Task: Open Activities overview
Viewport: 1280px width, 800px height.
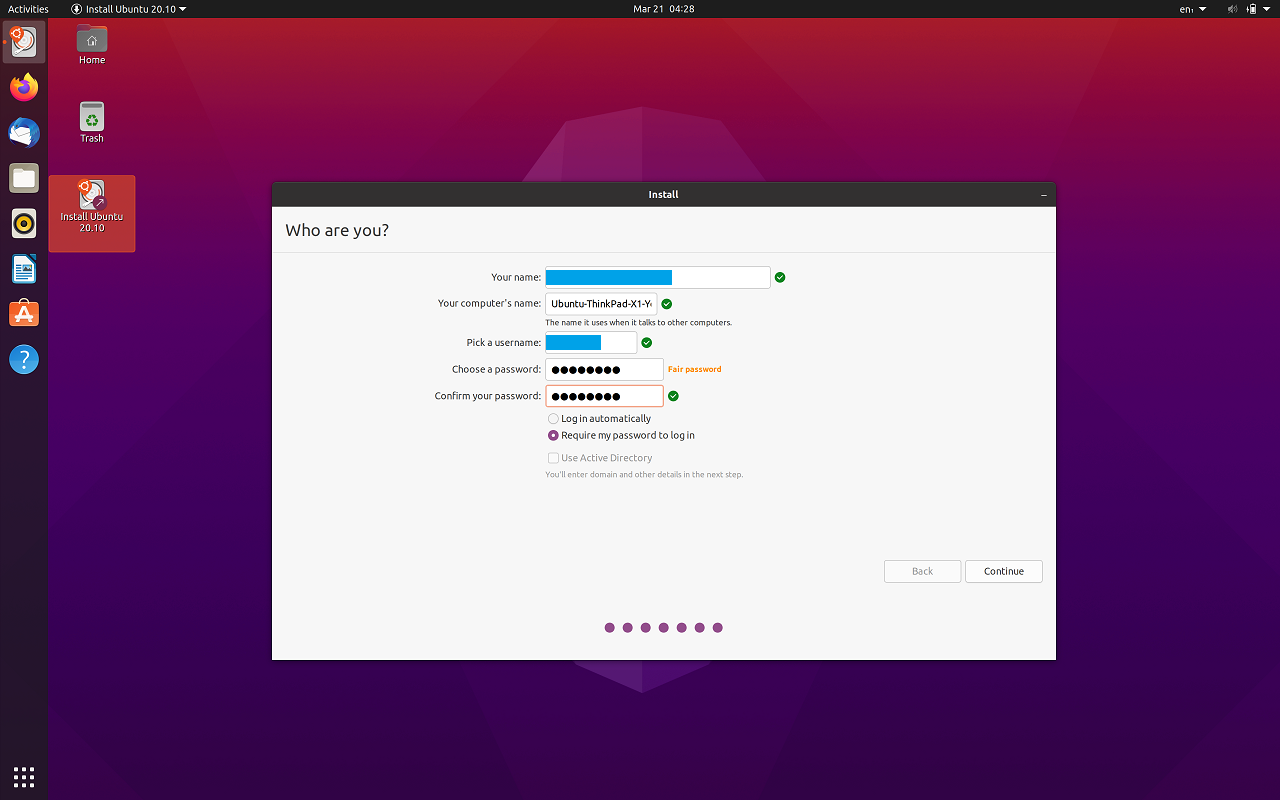Action: [x=28, y=9]
